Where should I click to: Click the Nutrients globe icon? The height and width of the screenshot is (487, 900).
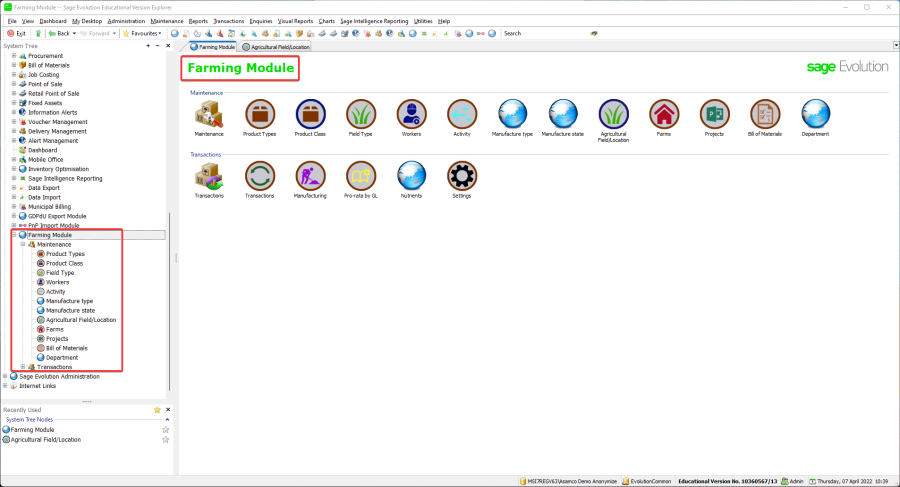coord(411,176)
